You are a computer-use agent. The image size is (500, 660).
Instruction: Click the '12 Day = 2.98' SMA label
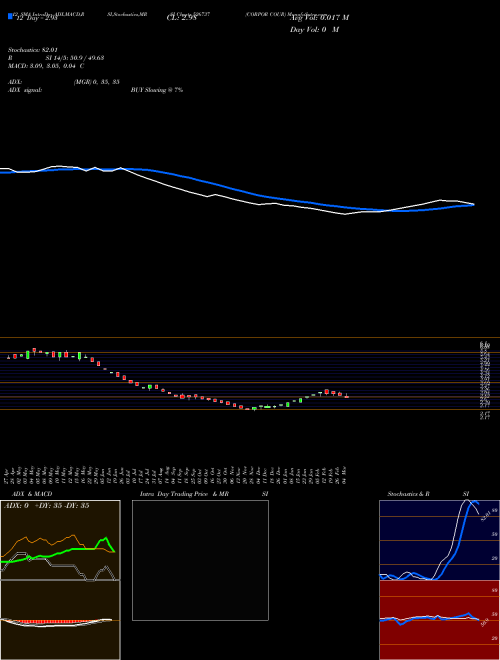(35, 19)
